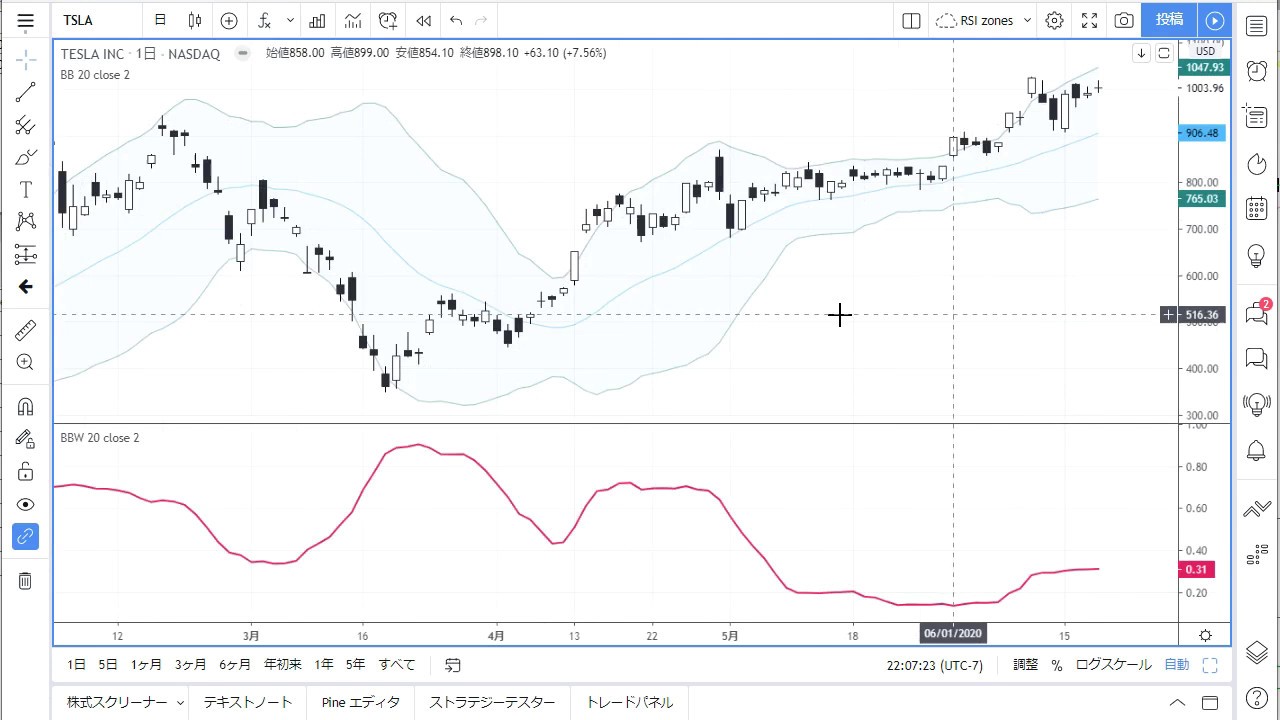Open the alarm clock alerts panel
This screenshot has height=720, width=1280.
(x=1256, y=70)
